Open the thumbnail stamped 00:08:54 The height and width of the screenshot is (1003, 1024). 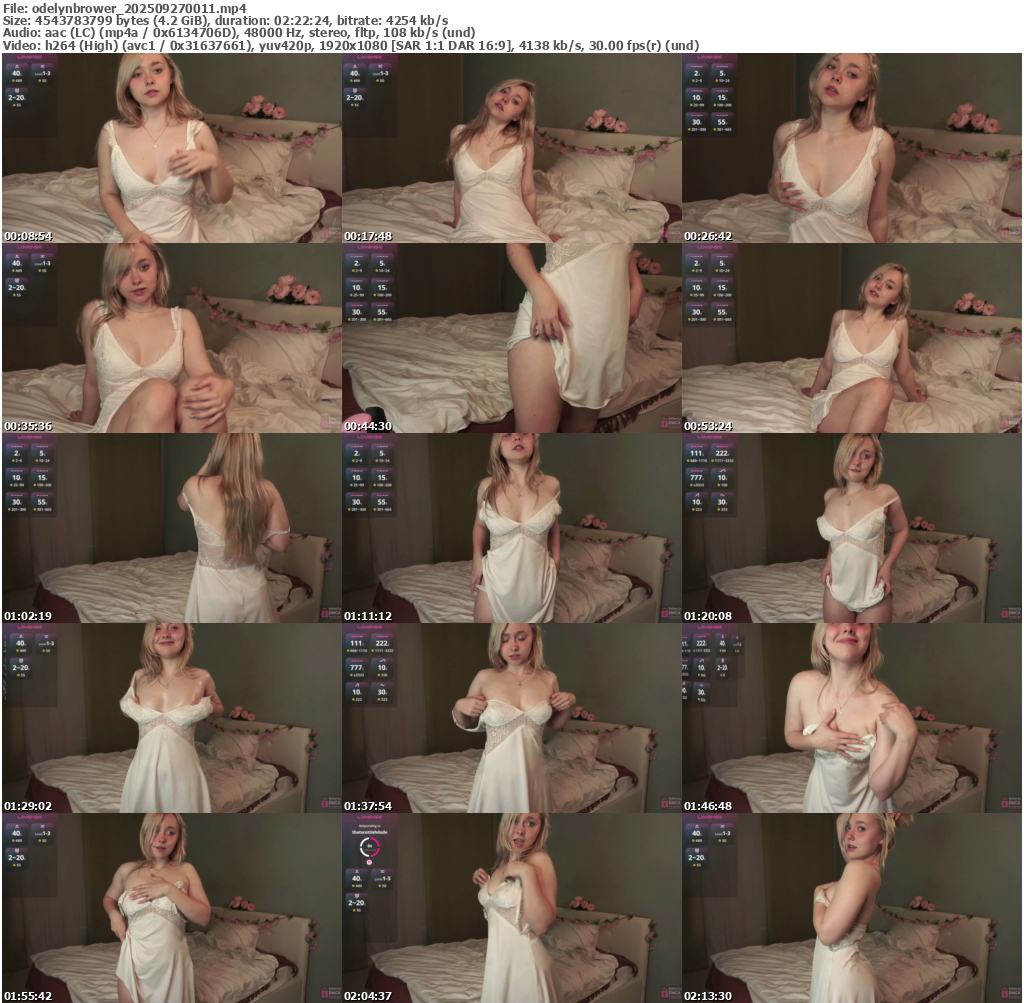(x=172, y=148)
